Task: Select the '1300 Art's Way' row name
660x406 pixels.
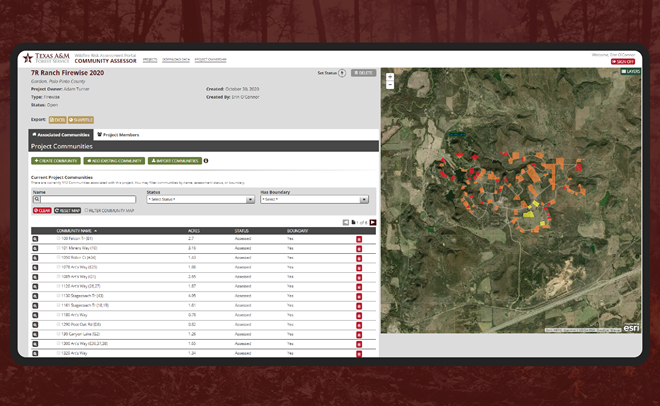Action: [x=84, y=344]
